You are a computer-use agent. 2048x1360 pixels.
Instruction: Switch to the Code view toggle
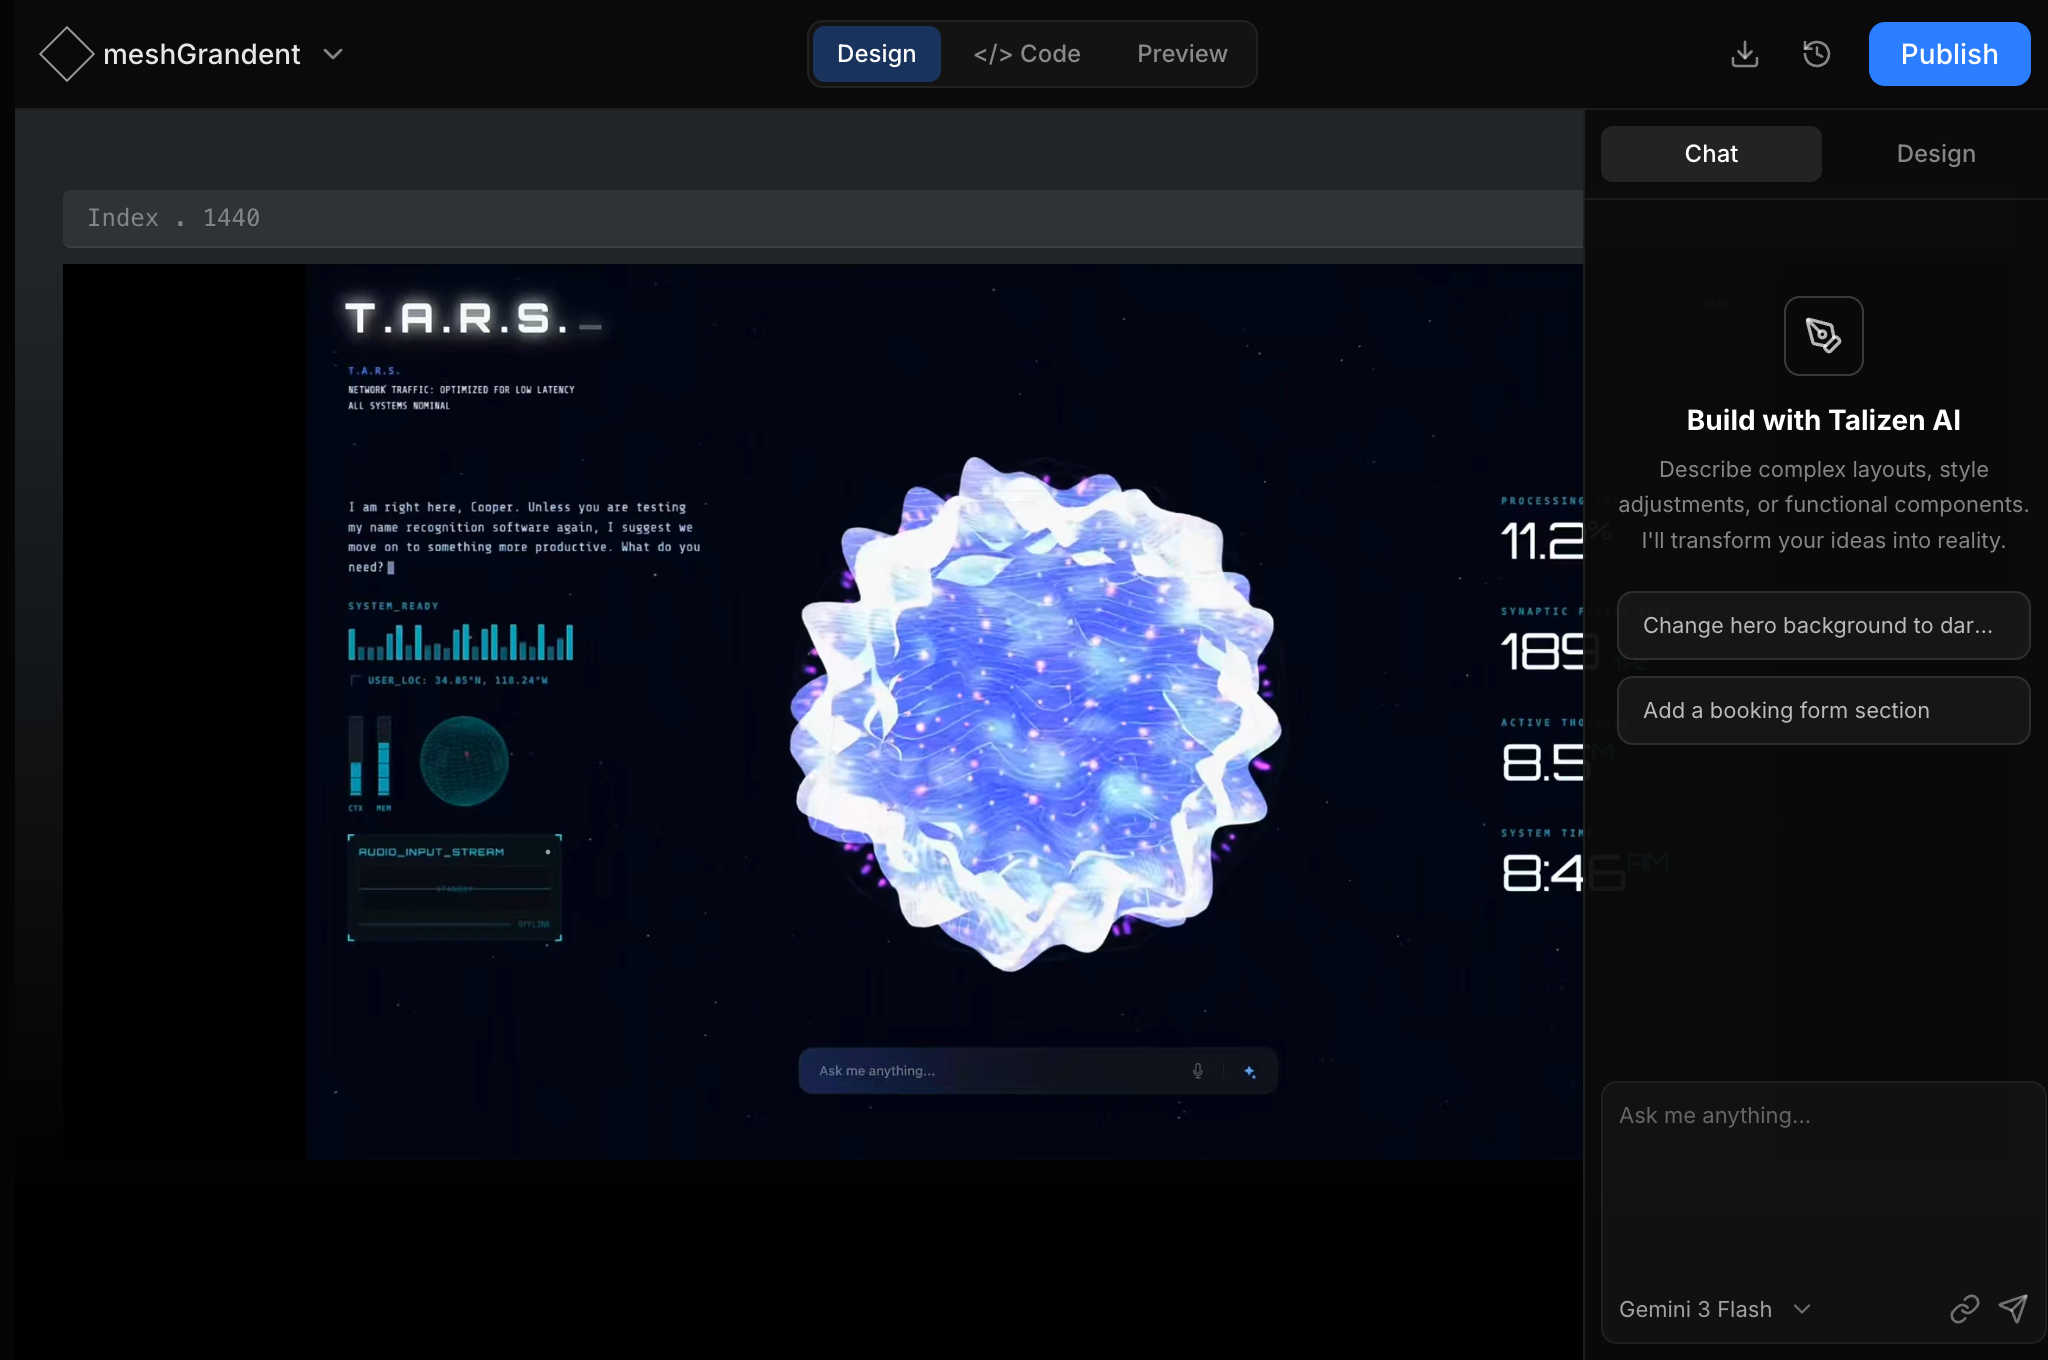click(x=1027, y=54)
